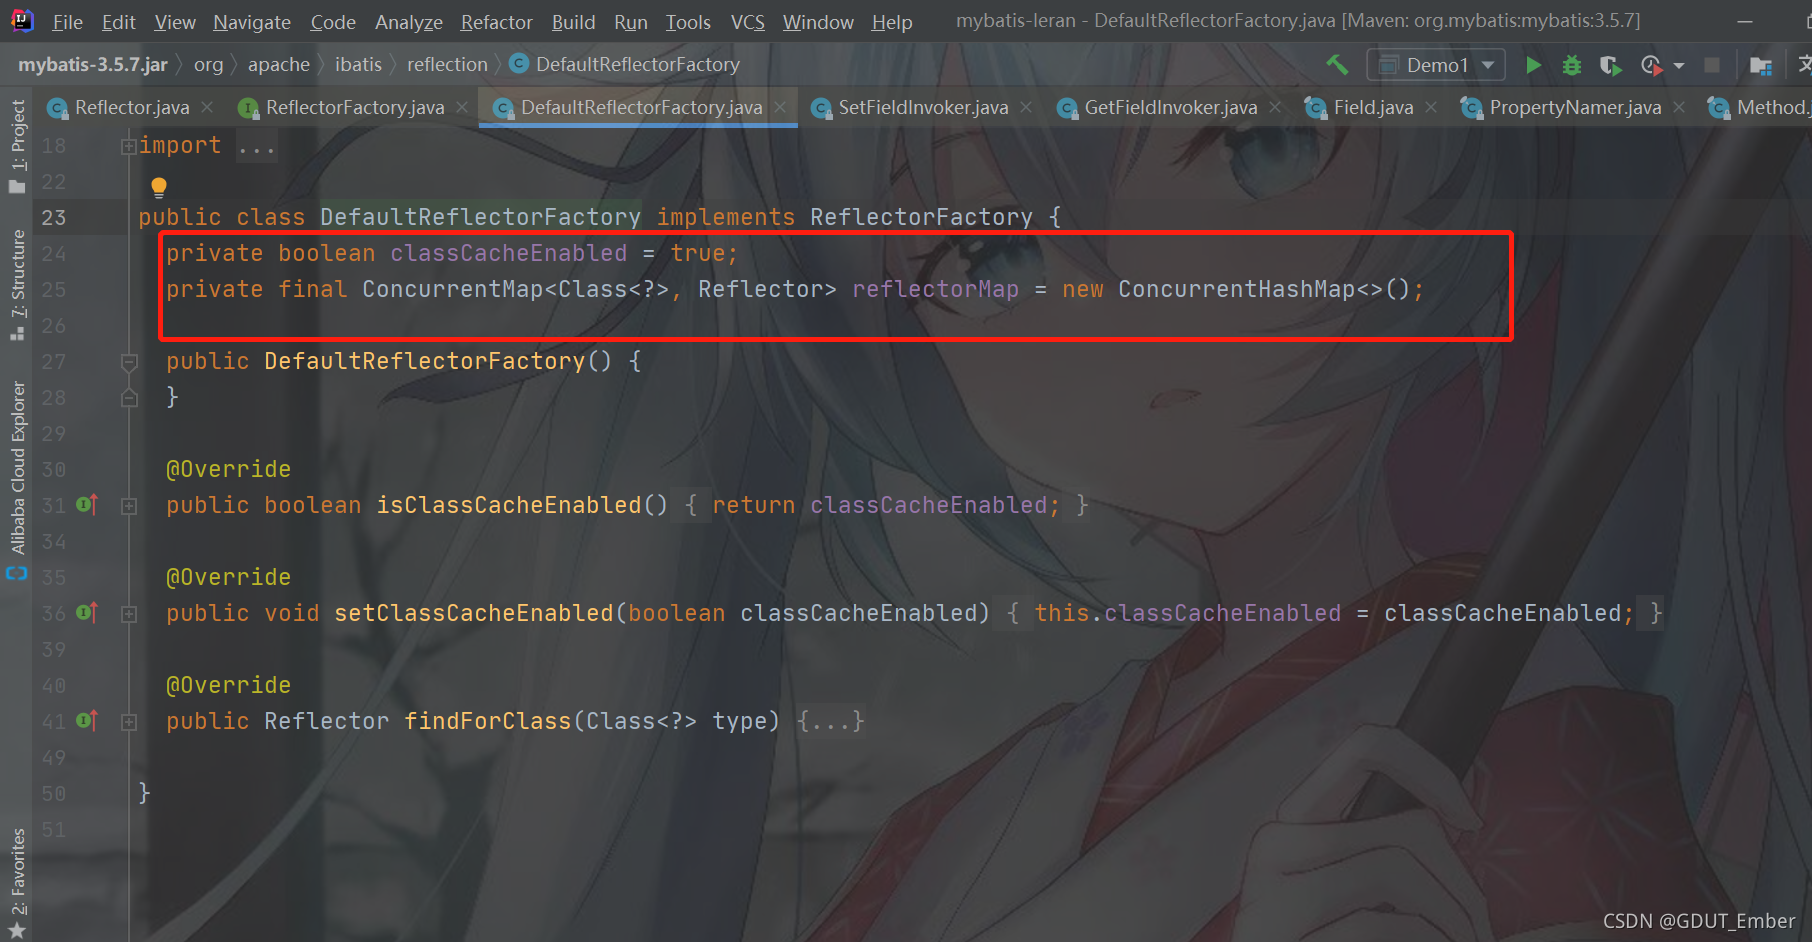Run Demo1 with the green play icon

point(1533,65)
